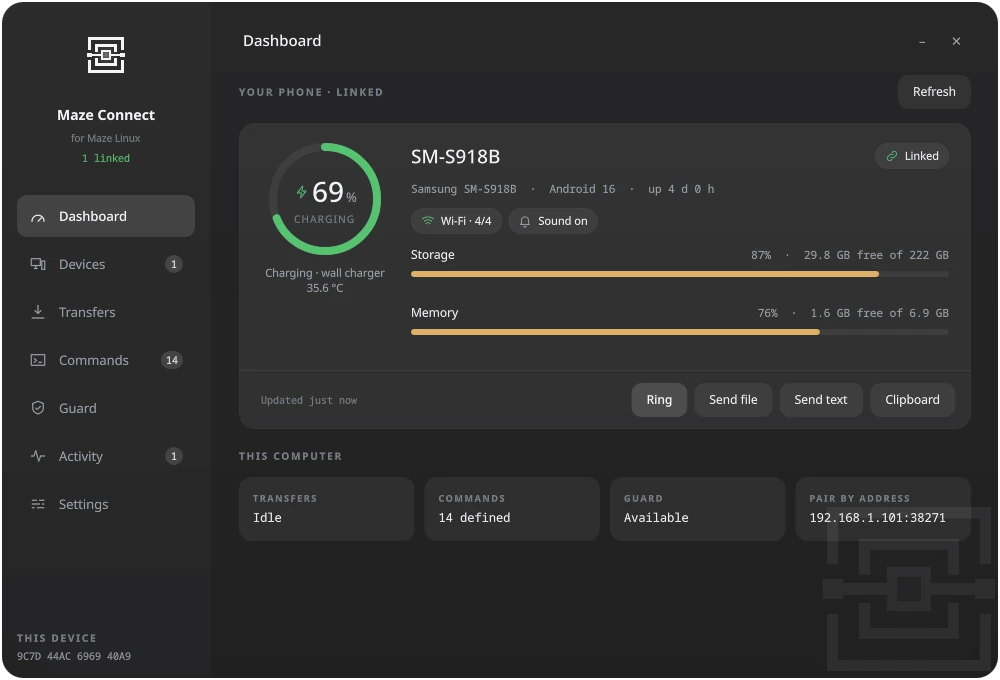Click the device ID 9C7D 44AC 6969 40A9

coord(74,656)
